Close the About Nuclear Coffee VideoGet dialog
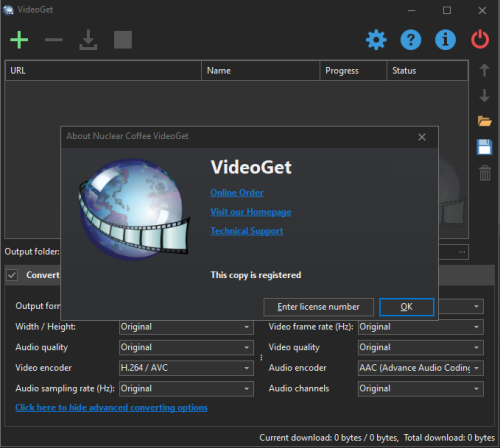This screenshot has height=448, width=500. 422,137
